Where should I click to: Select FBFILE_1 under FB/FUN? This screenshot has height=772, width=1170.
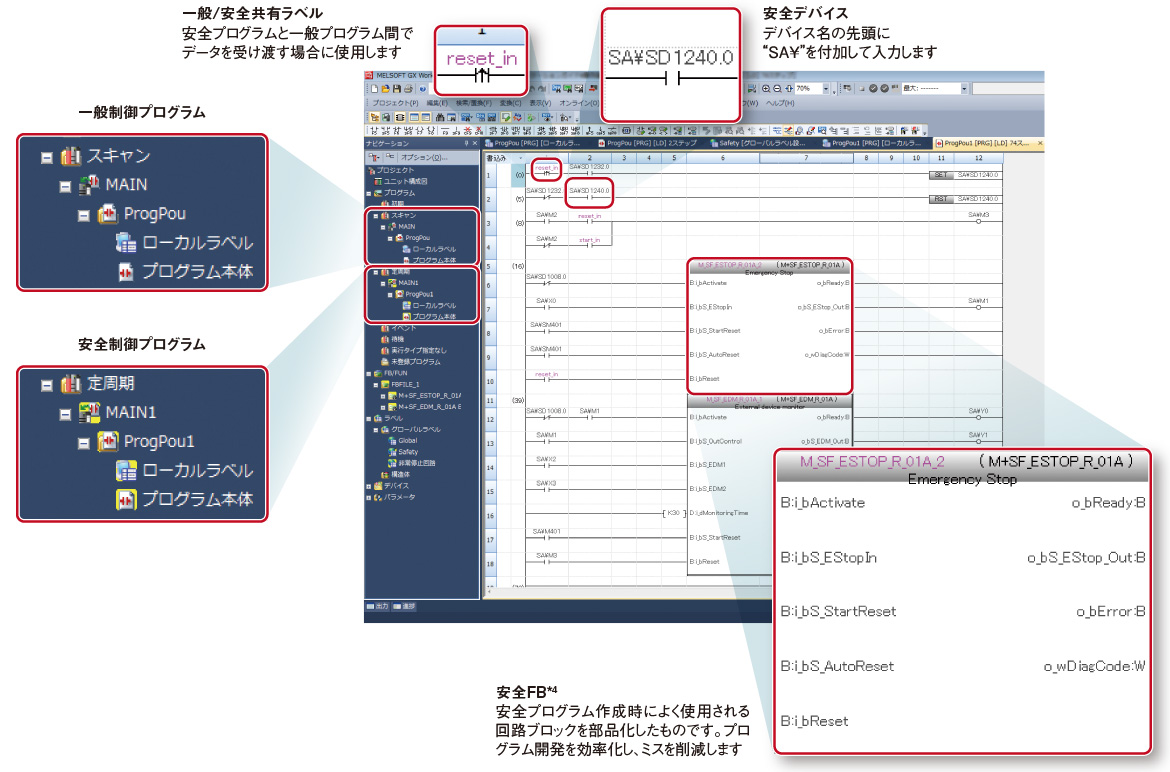pos(408,383)
